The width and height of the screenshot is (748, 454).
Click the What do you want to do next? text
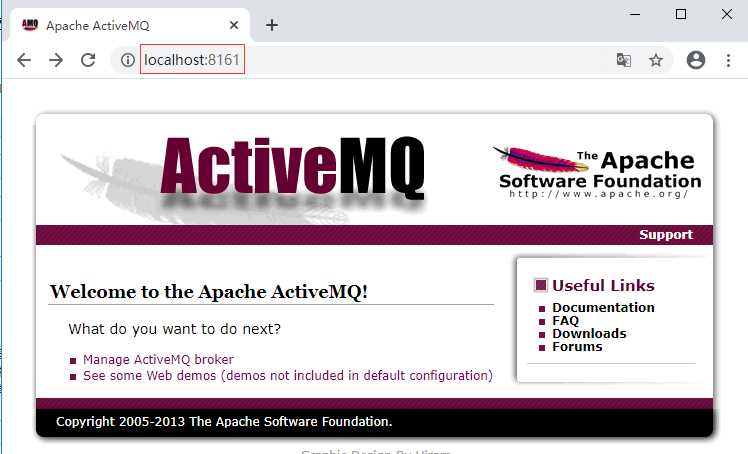(175, 329)
